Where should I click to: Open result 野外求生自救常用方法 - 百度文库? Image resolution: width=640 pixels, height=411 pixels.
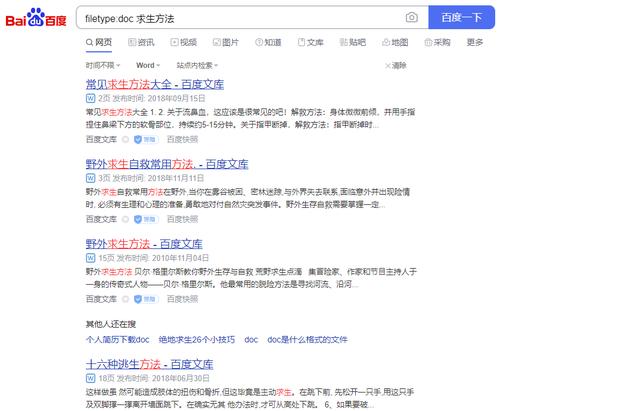[x=167, y=164]
